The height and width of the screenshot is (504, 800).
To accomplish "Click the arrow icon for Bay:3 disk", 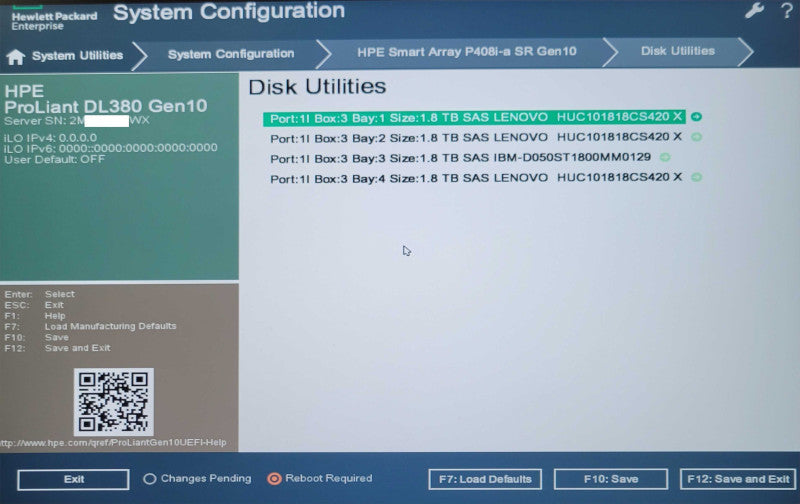I will click(665, 157).
